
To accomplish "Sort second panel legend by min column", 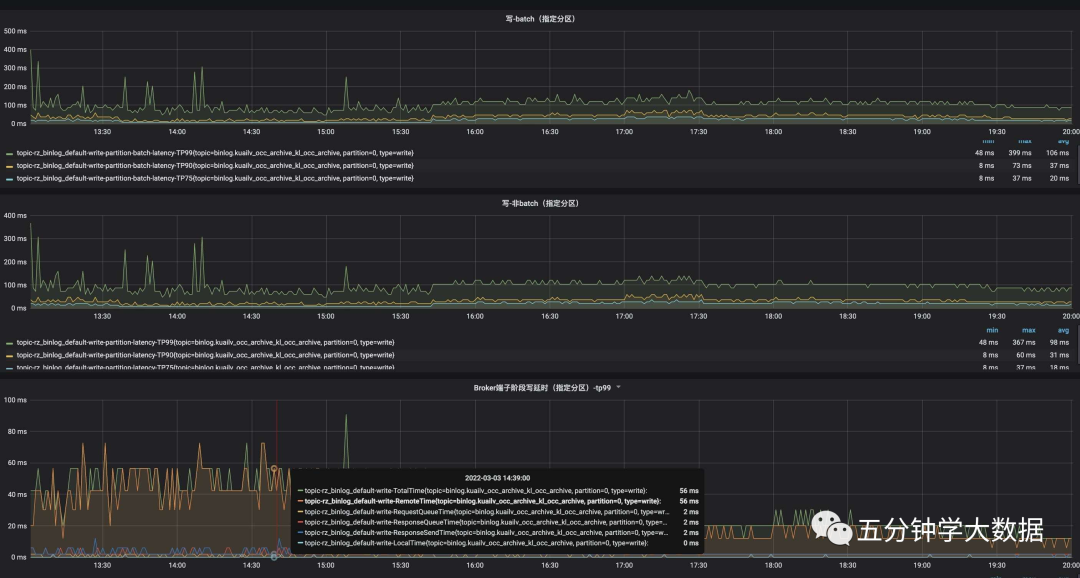I will coord(992,330).
